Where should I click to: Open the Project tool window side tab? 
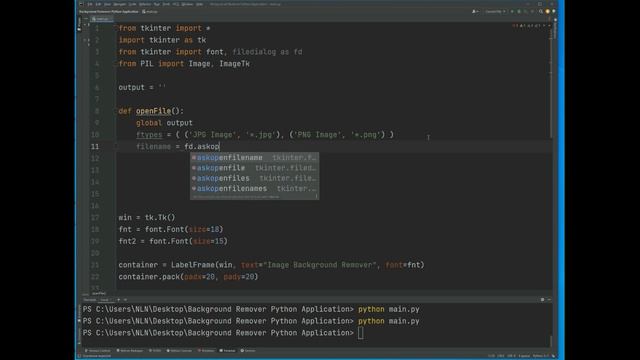79,24
